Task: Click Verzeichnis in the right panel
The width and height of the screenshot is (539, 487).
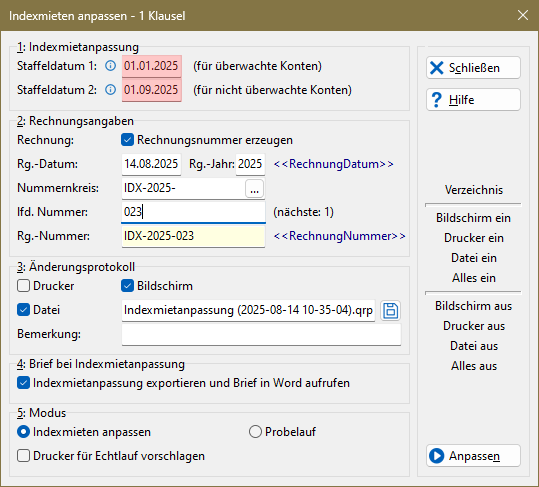Action: (473, 190)
